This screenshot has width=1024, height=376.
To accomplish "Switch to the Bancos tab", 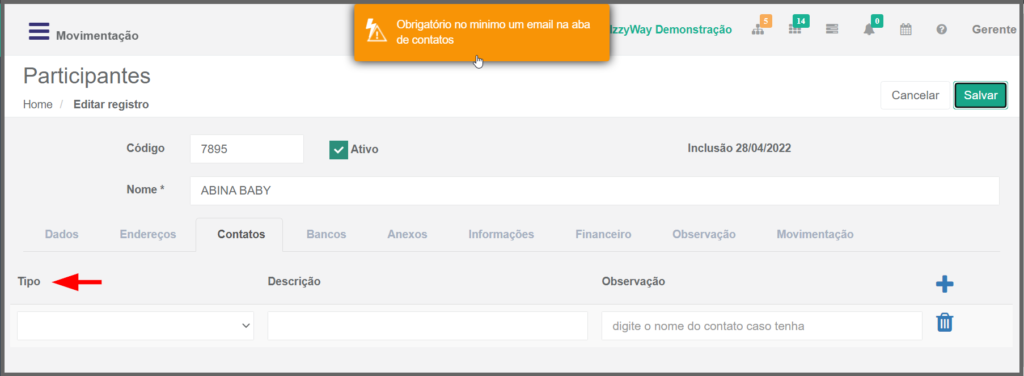I will 326,234.
